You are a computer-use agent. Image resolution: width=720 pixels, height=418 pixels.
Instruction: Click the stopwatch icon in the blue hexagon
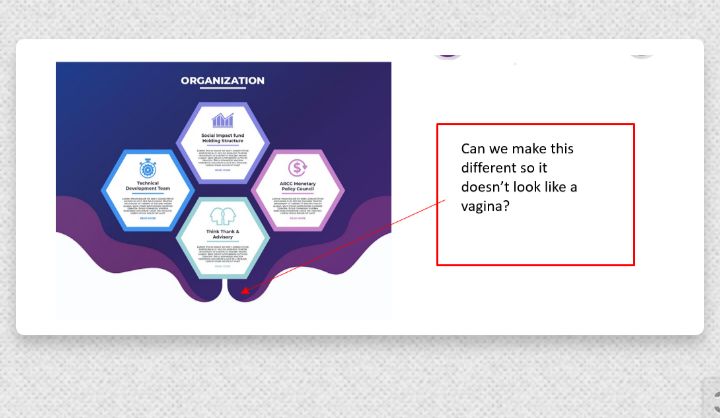coord(148,168)
